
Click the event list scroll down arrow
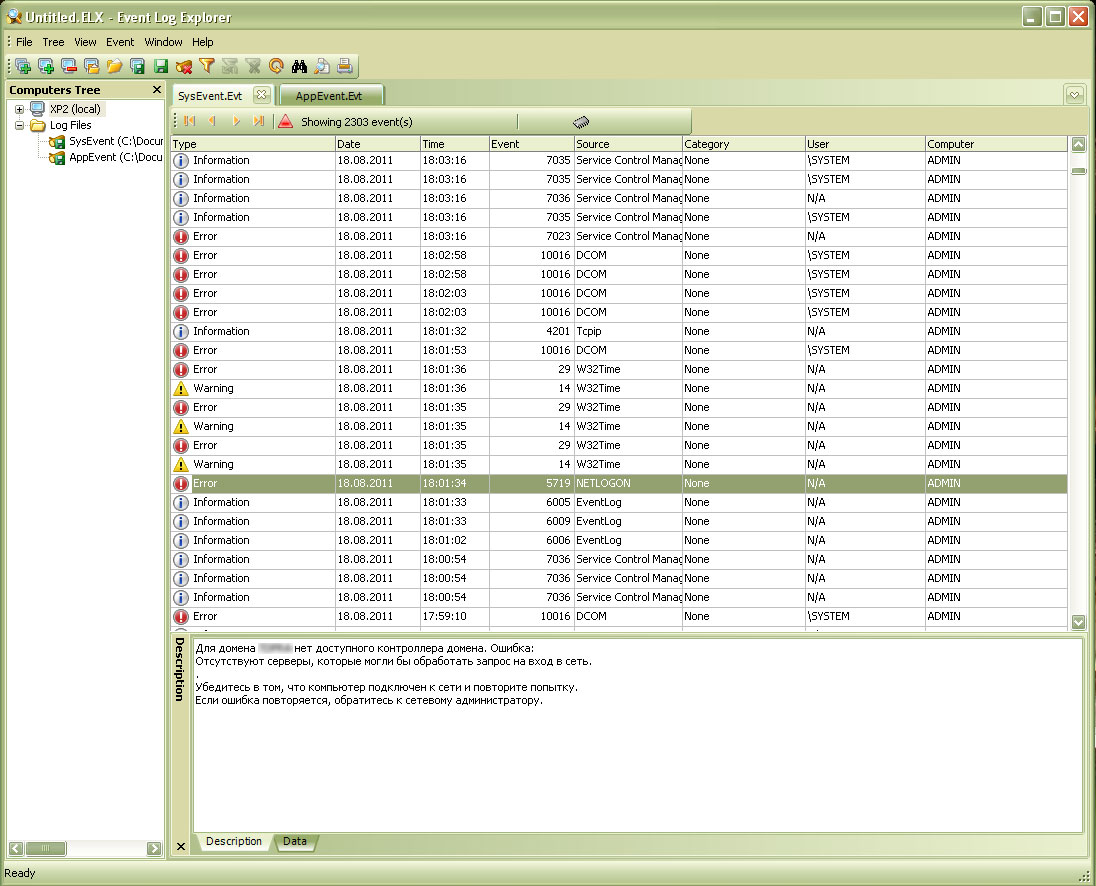pyautogui.click(x=1078, y=622)
